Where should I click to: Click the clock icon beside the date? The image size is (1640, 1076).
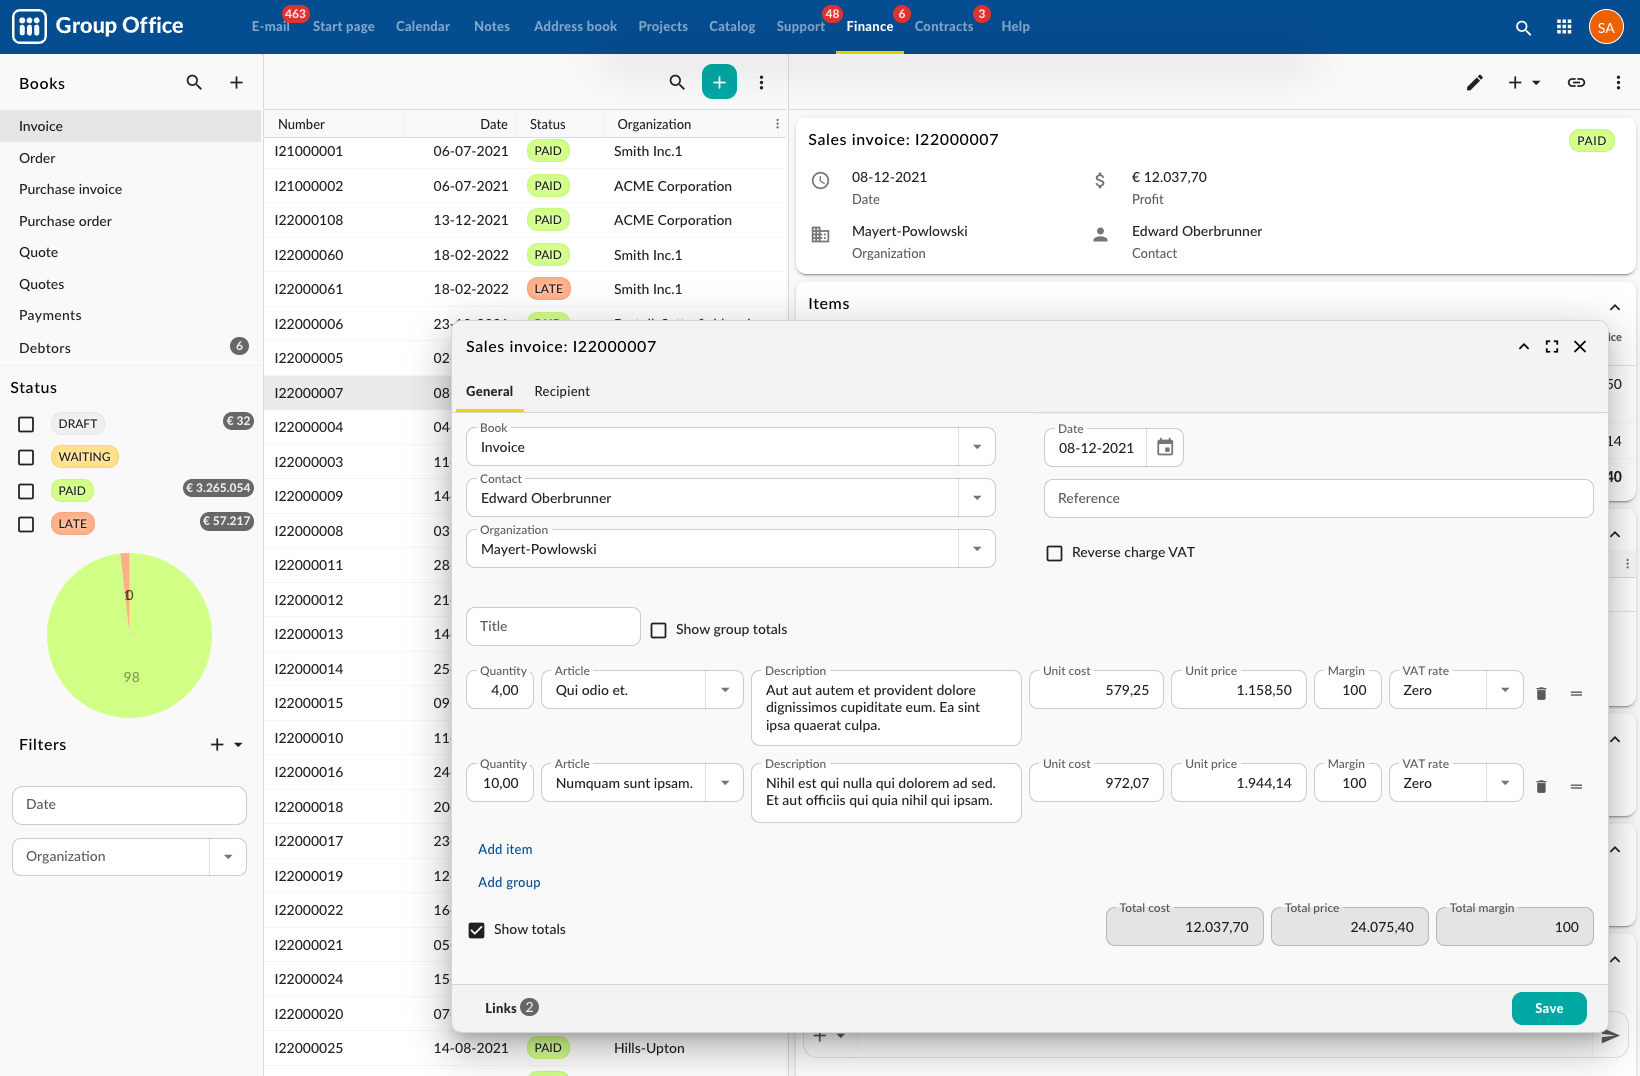pos(820,181)
